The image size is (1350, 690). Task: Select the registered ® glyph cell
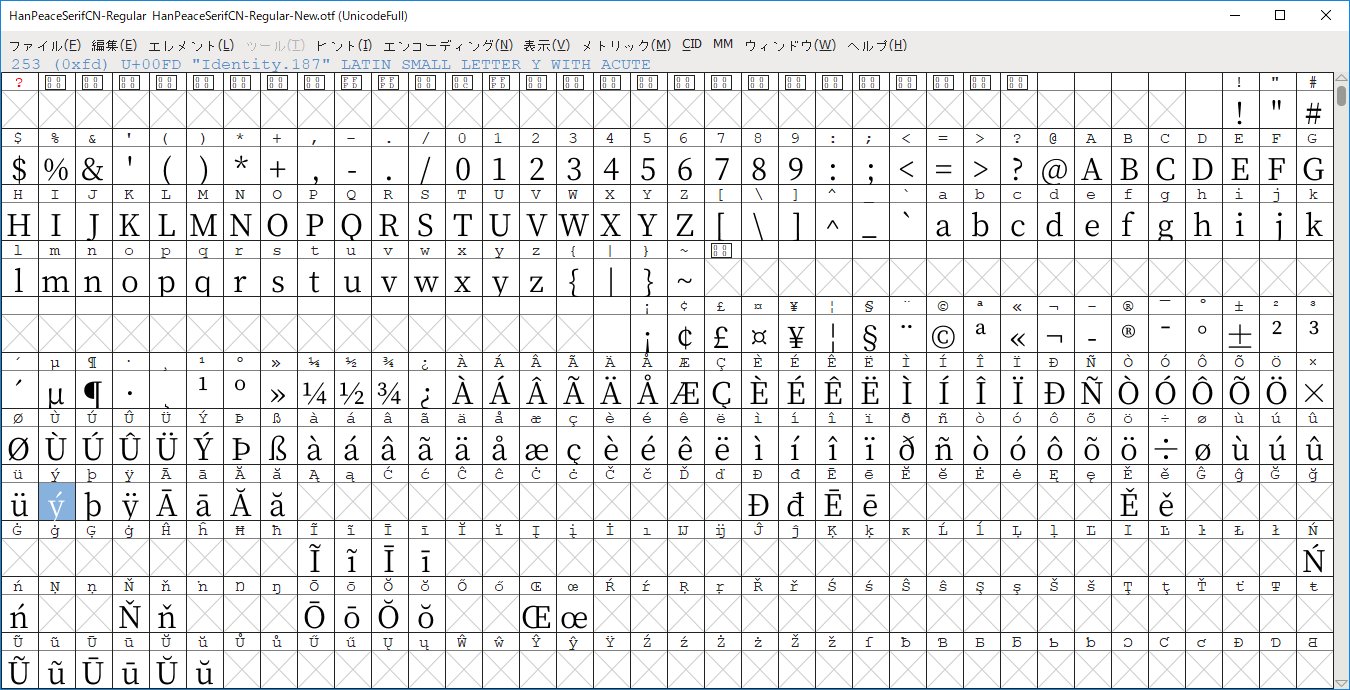click(x=1128, y=335)
